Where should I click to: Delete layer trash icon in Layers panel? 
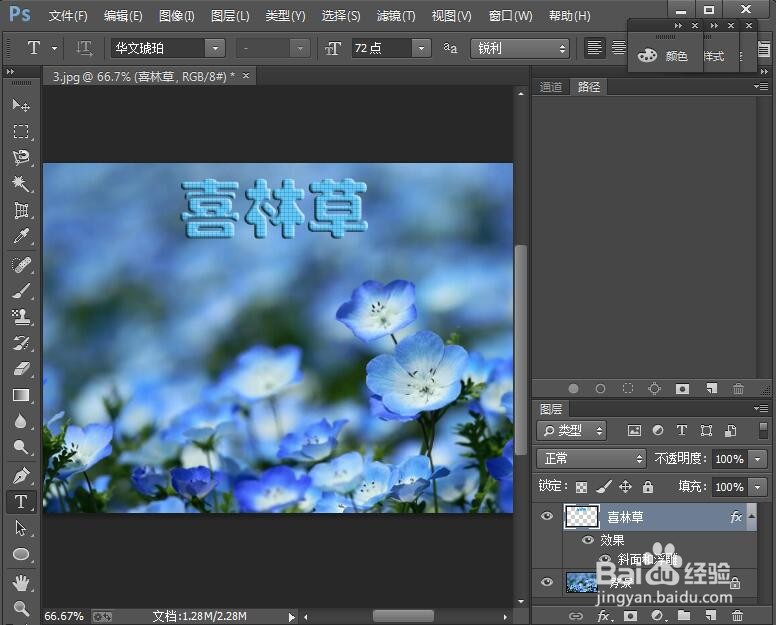[737, 616]
